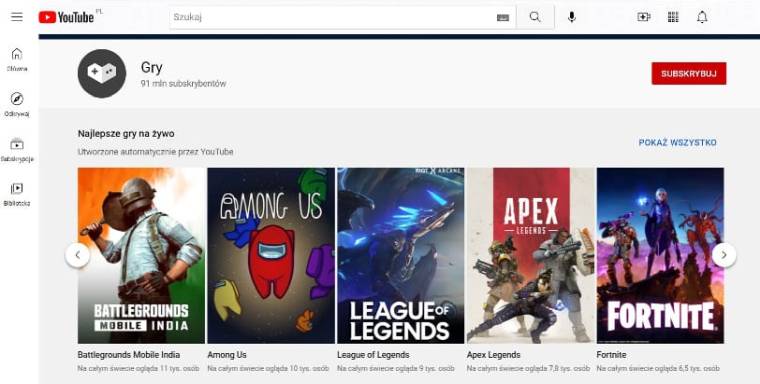Viewport: 760px width, 384px height.
Task: Go to Główna home in sidebar
Action: tap(17, 60)
